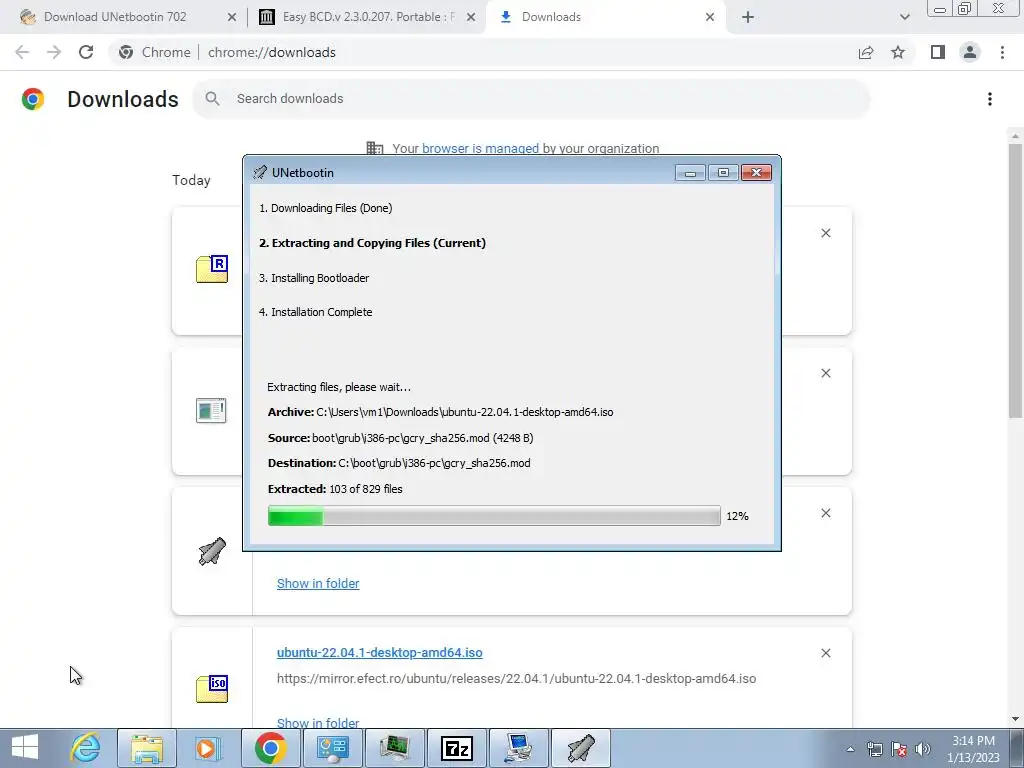Click '1. Downloading Files (Done)' step

[x=326, y=208]
